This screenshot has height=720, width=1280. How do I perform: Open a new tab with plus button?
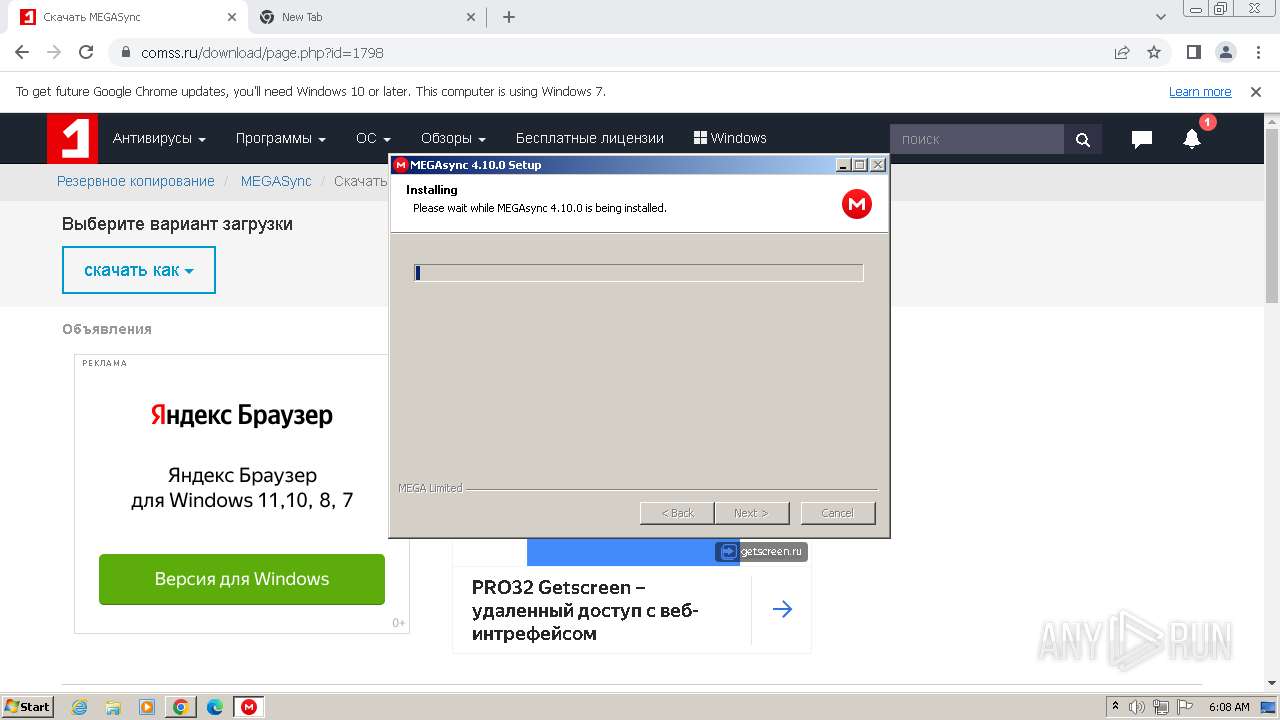(509, 17)
